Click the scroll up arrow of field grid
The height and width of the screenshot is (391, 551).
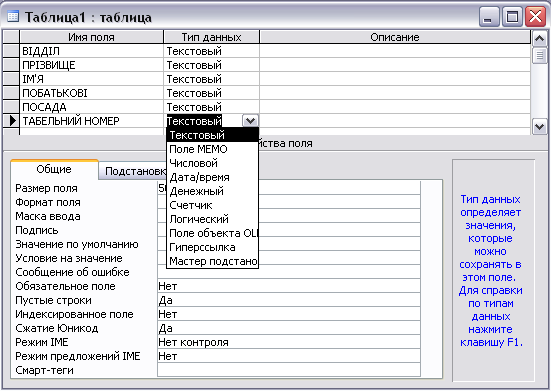[539, 38]
